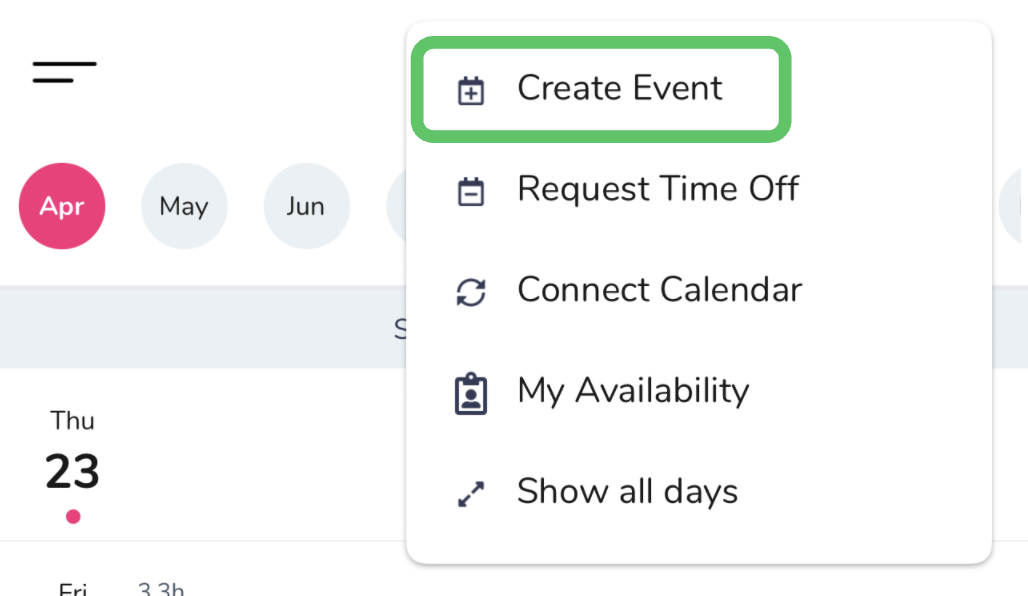Switch to the Jun month pill

tap(306, 207)
